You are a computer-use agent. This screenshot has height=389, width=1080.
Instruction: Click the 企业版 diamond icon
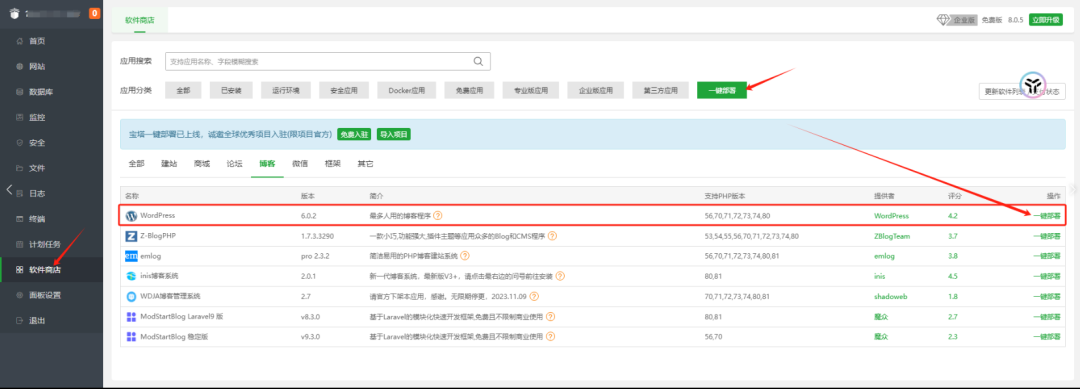[x=943, y=20]
